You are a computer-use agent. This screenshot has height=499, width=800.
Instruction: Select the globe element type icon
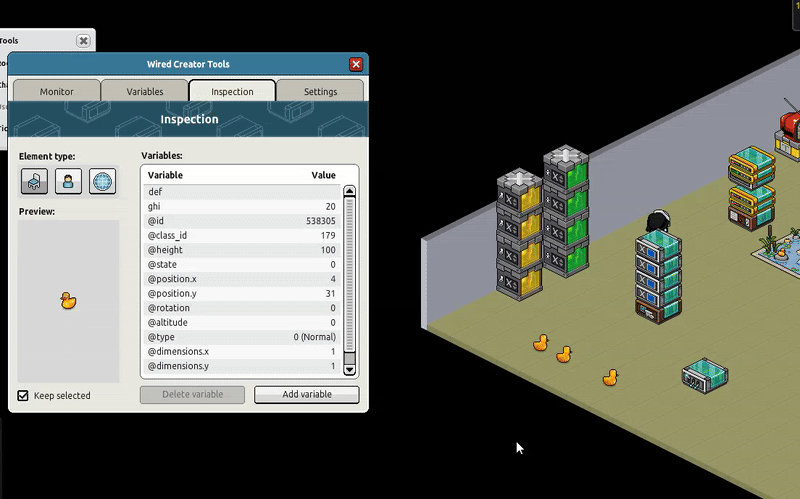tap(102, 181)
